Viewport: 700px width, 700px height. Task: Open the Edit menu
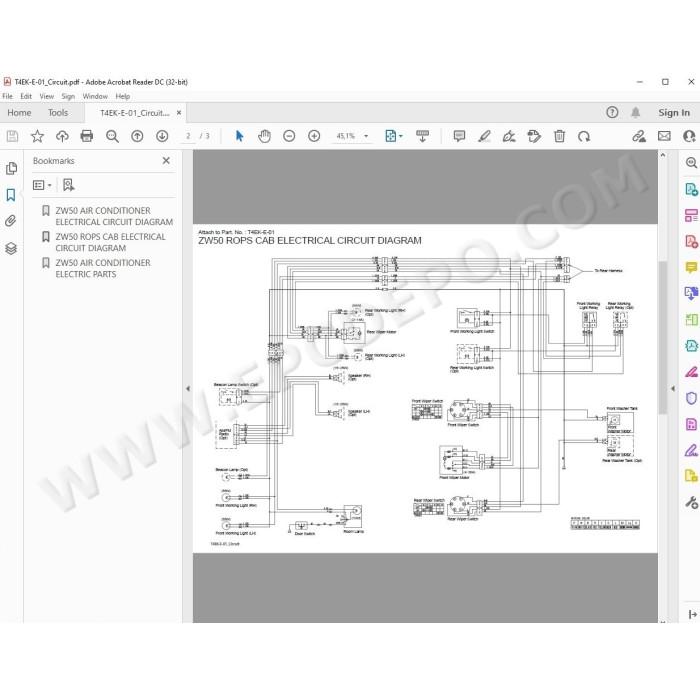tap(26, 96)
